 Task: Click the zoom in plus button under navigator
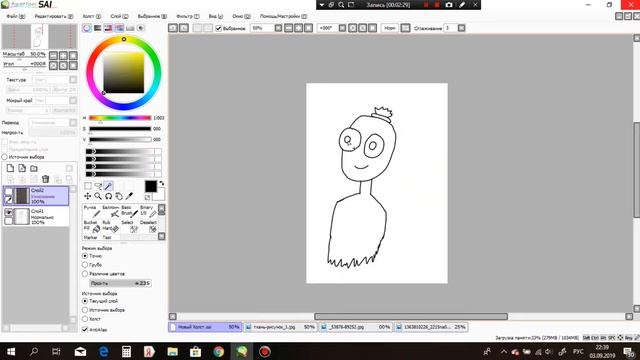point(63,56)
